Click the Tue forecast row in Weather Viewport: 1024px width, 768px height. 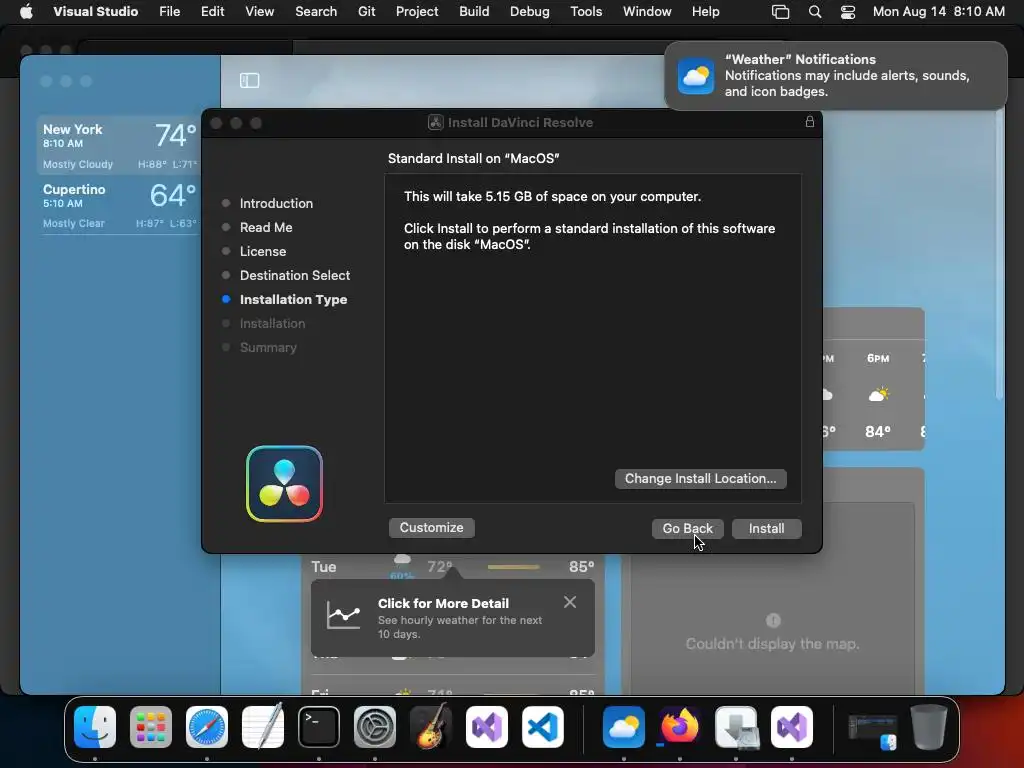click(x=453, y=566)
